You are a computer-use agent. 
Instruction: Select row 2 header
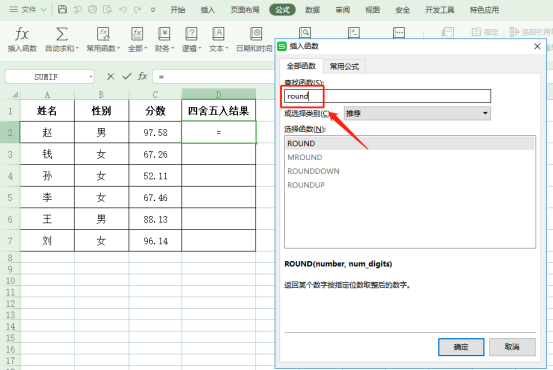tap(10, 132)
